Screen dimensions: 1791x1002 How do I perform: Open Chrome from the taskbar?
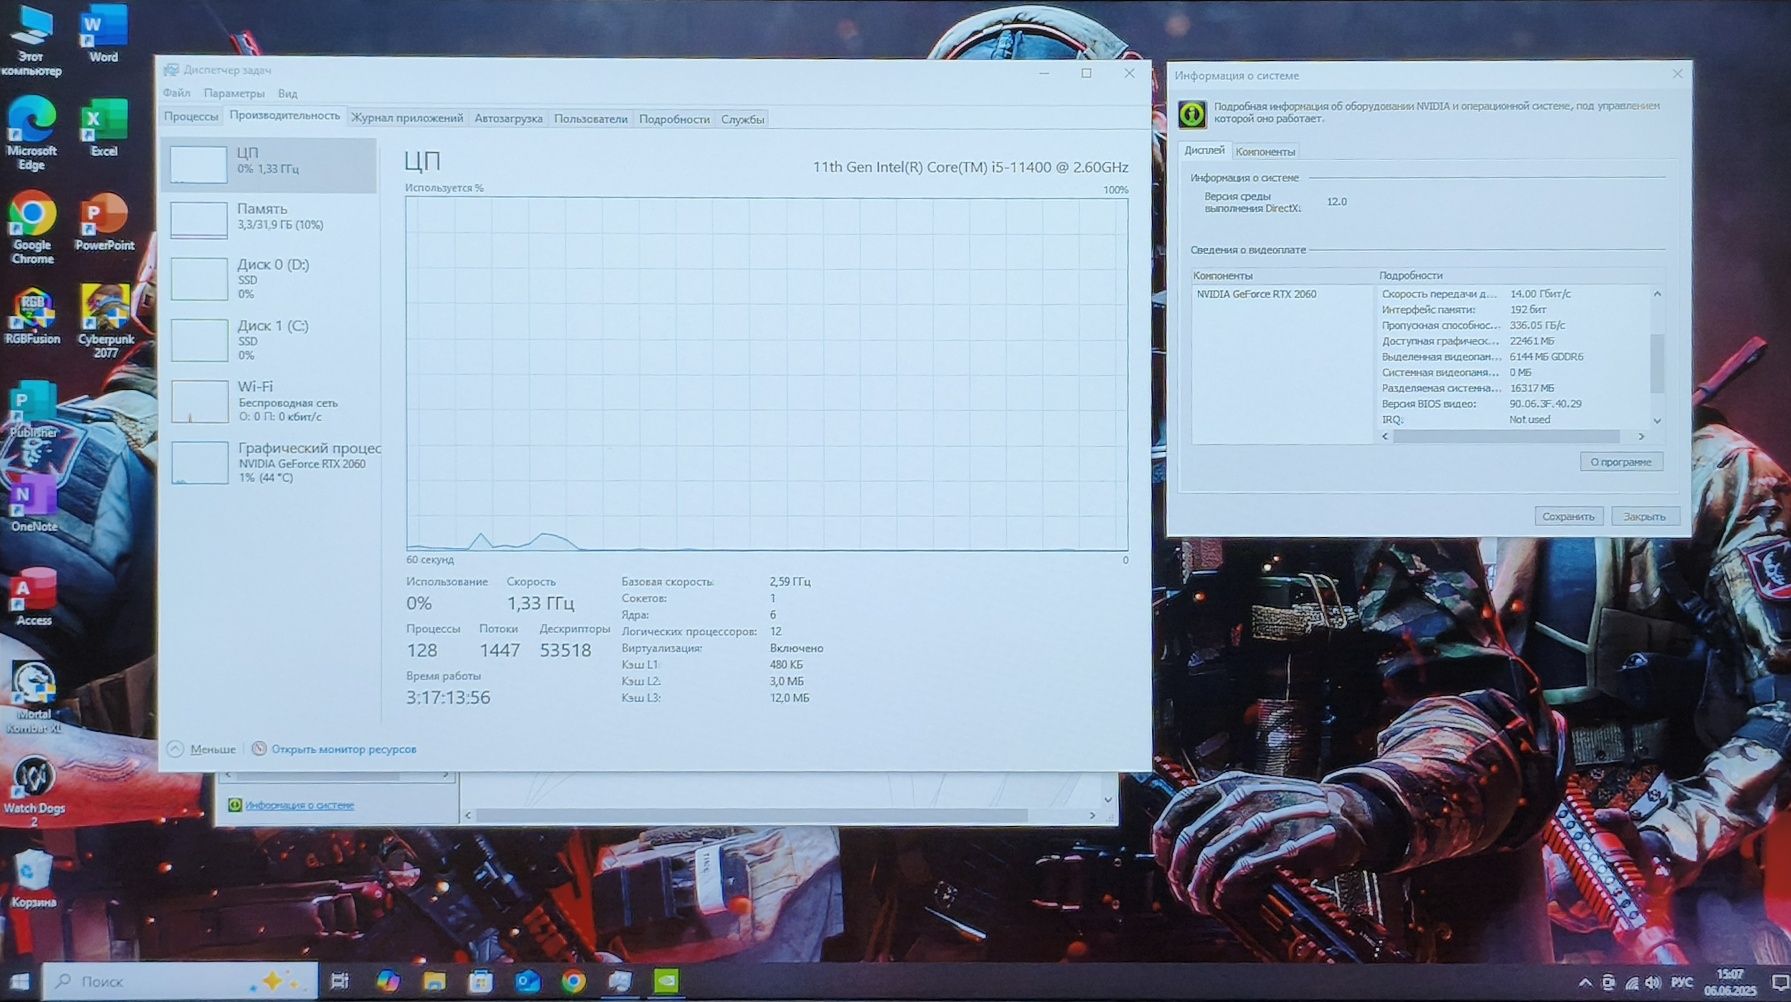(573, 981)
